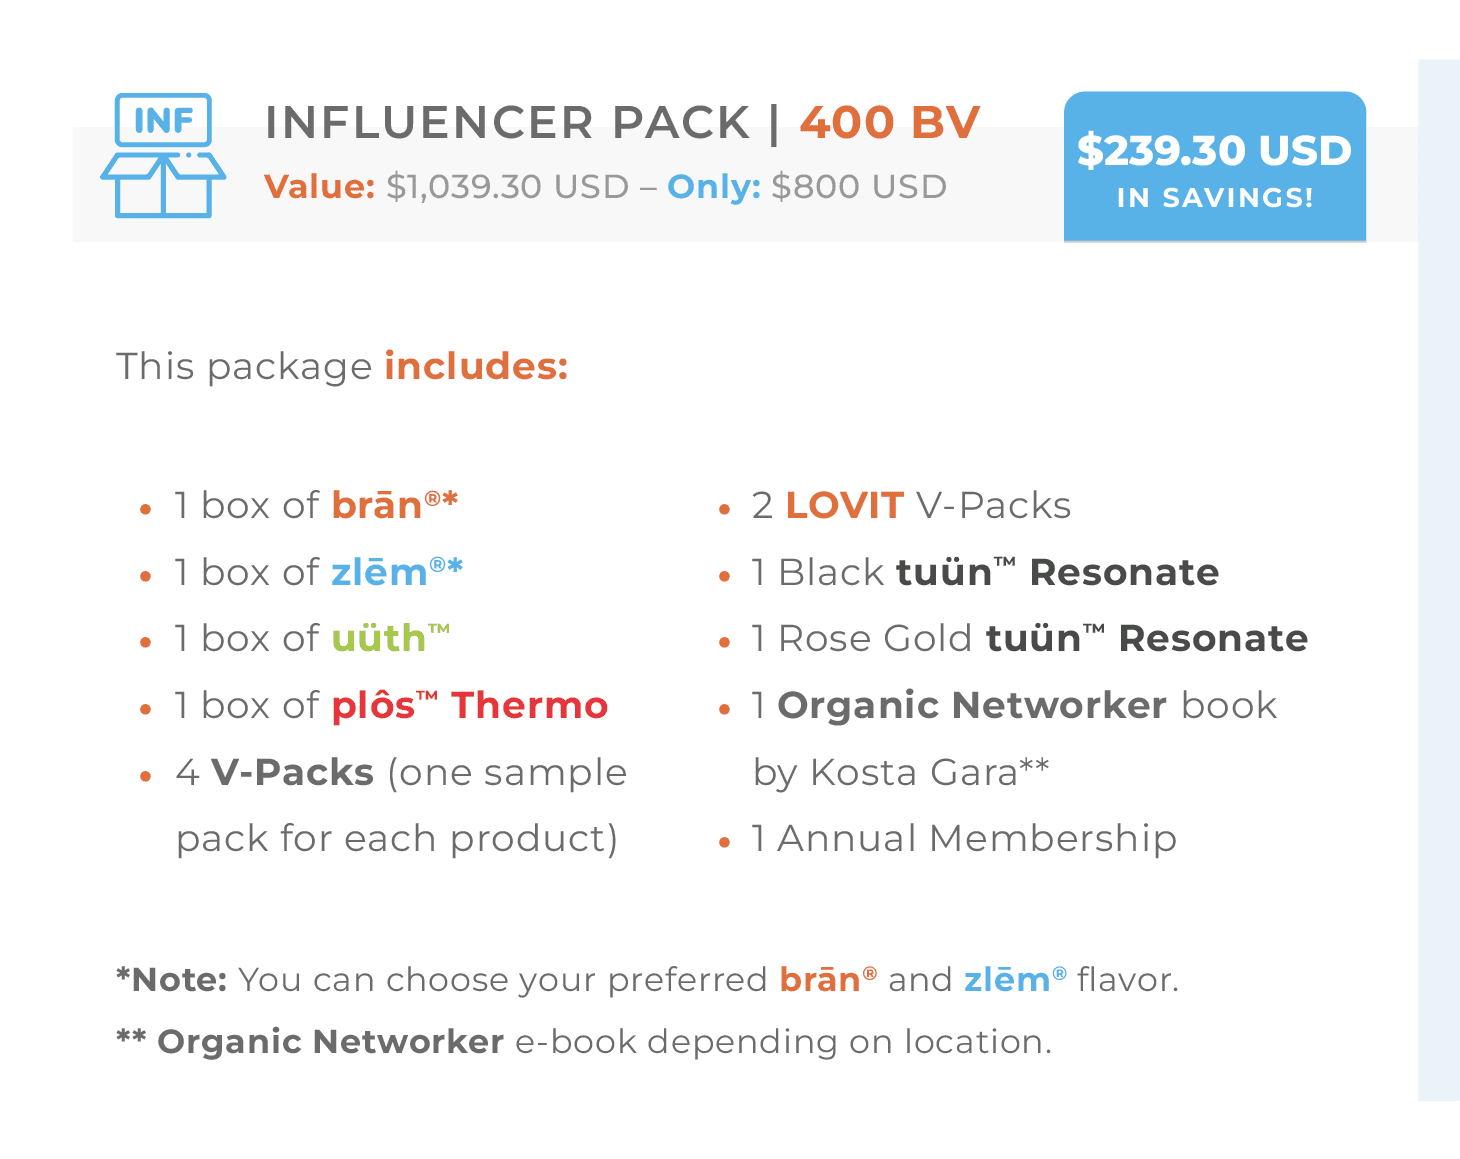Click the 1 Annual Membership item
The width and height of the screenshot is (1460, 1159).
pyautogui.click(x=964, y=838)
